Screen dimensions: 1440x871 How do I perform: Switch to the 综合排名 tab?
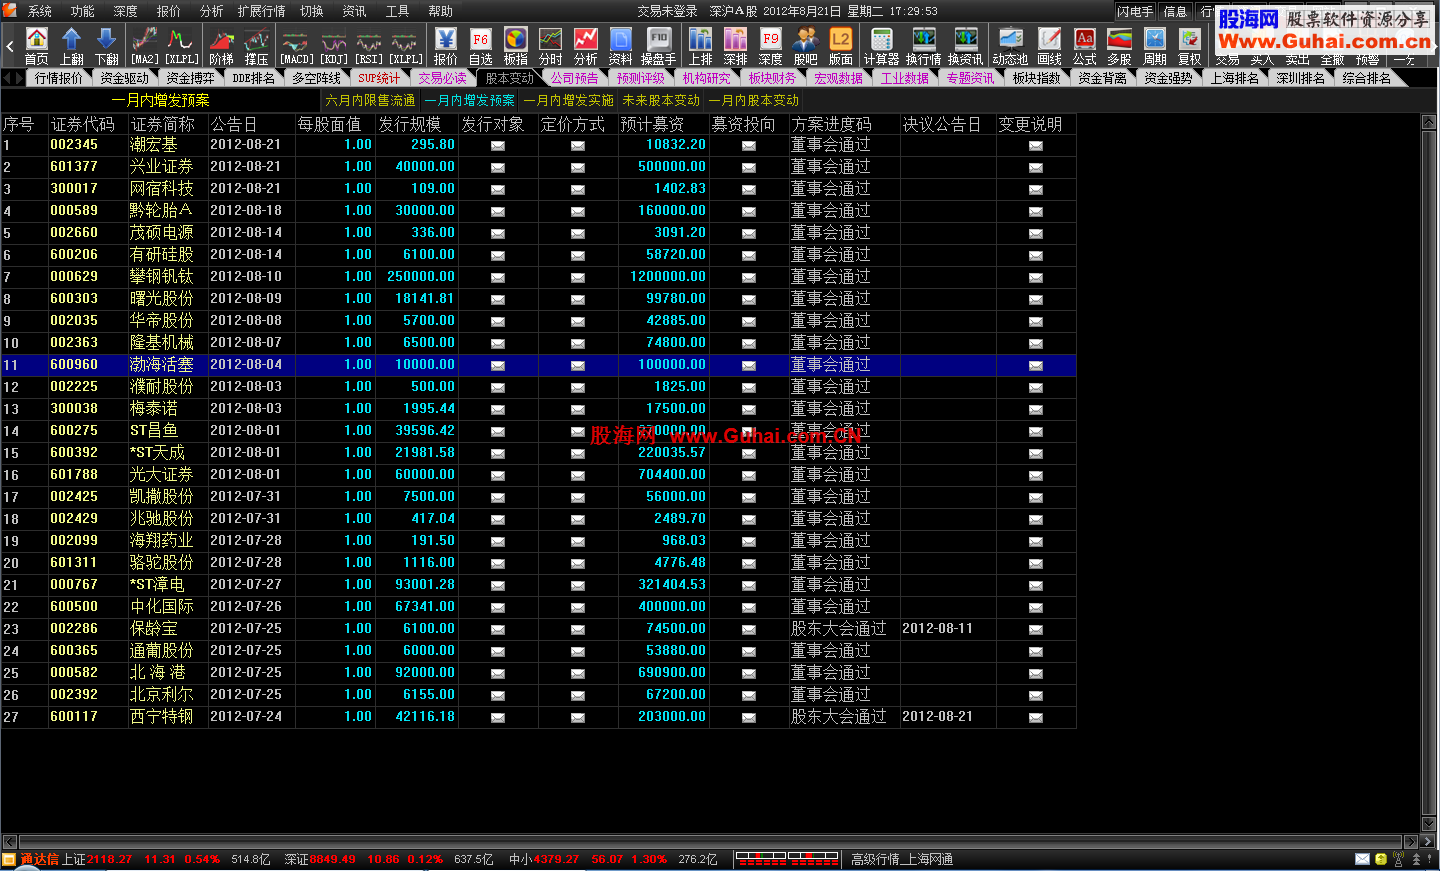click(x=1366, y=78)
